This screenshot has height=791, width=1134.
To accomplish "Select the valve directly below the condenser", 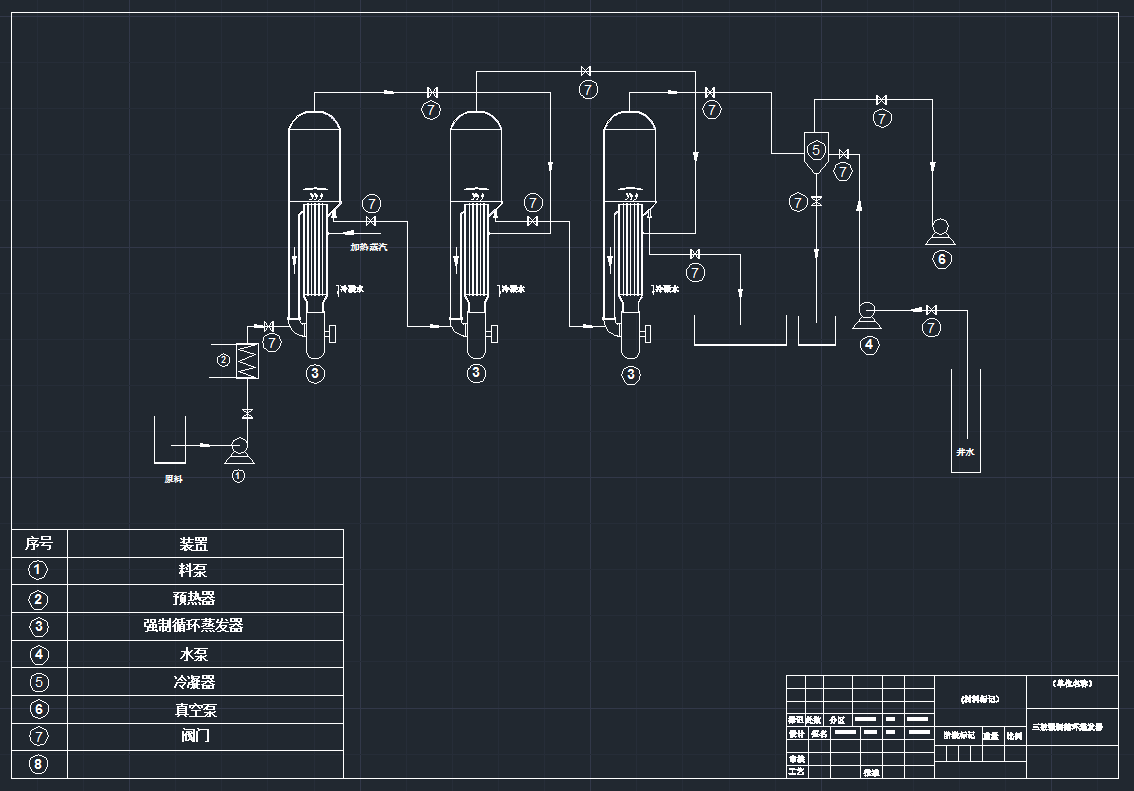I will tap(817, 201).
